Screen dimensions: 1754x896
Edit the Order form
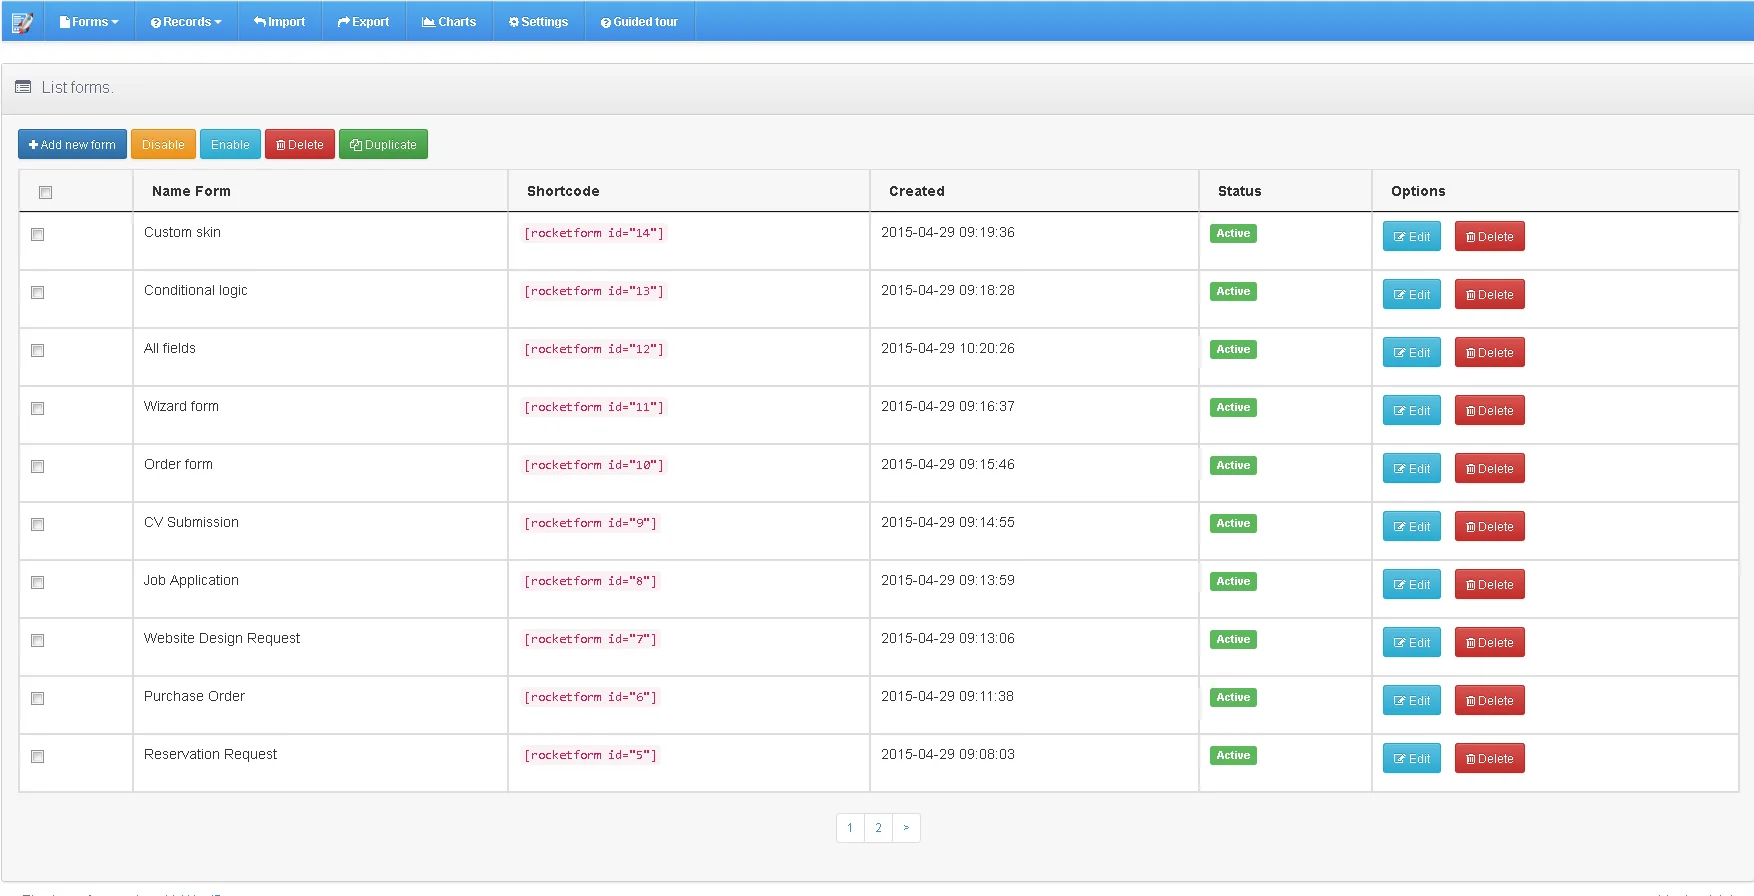pyautogui.click(x=1412, y=468)
